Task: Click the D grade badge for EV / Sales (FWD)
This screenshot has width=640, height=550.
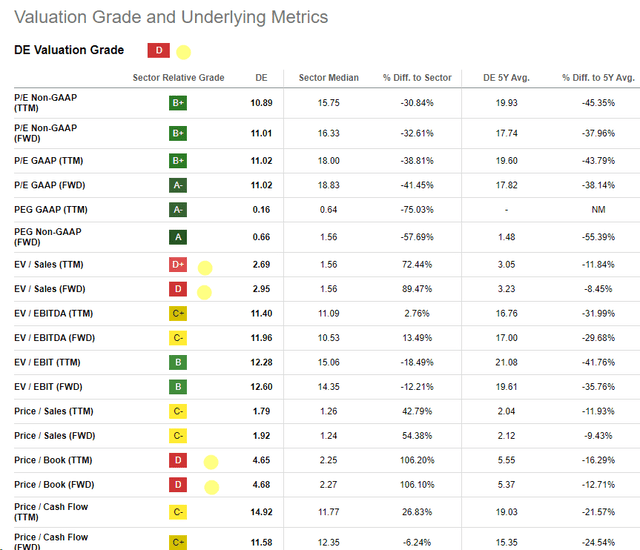Action: [x=178, y=289]
